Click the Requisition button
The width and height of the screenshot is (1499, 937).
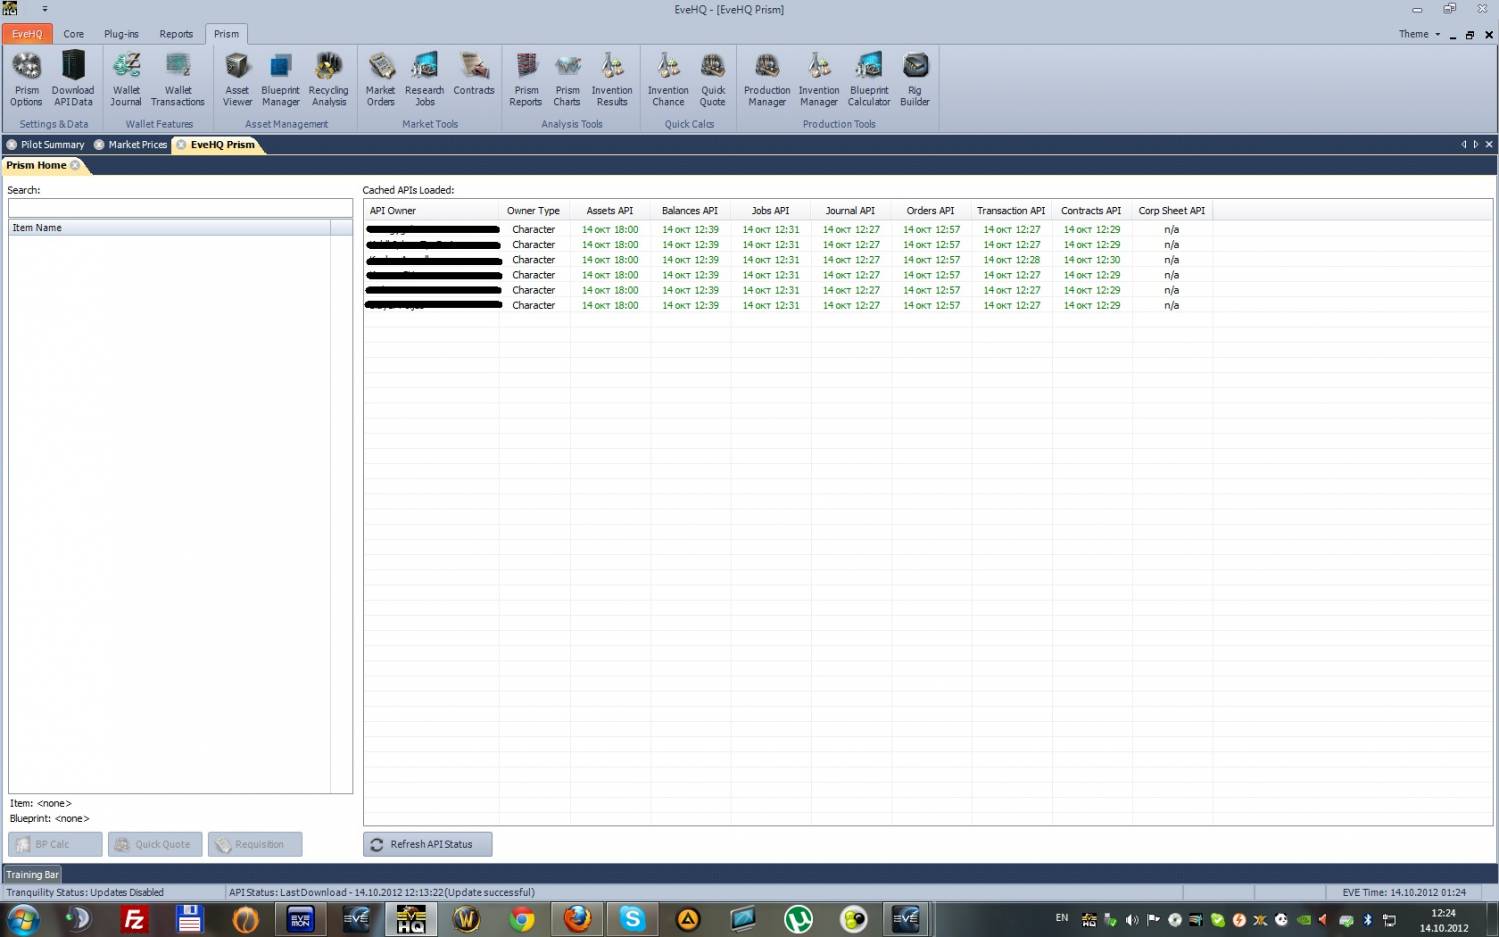point(255,844)
